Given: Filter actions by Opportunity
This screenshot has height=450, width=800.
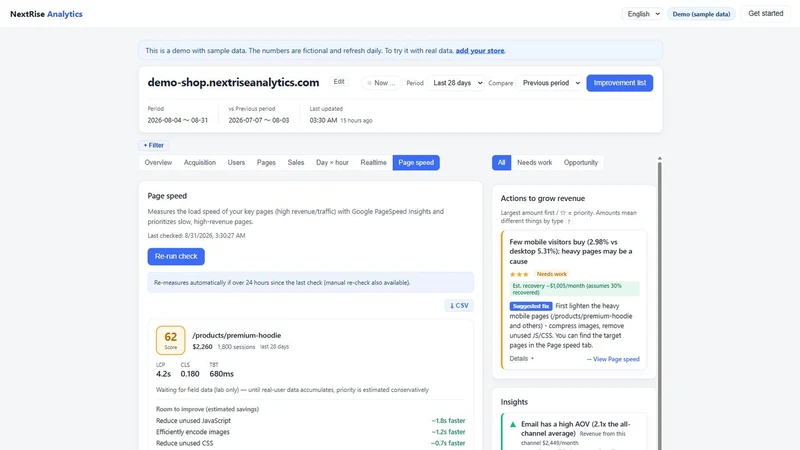Looking at the screenshot, I should (580, 162).
